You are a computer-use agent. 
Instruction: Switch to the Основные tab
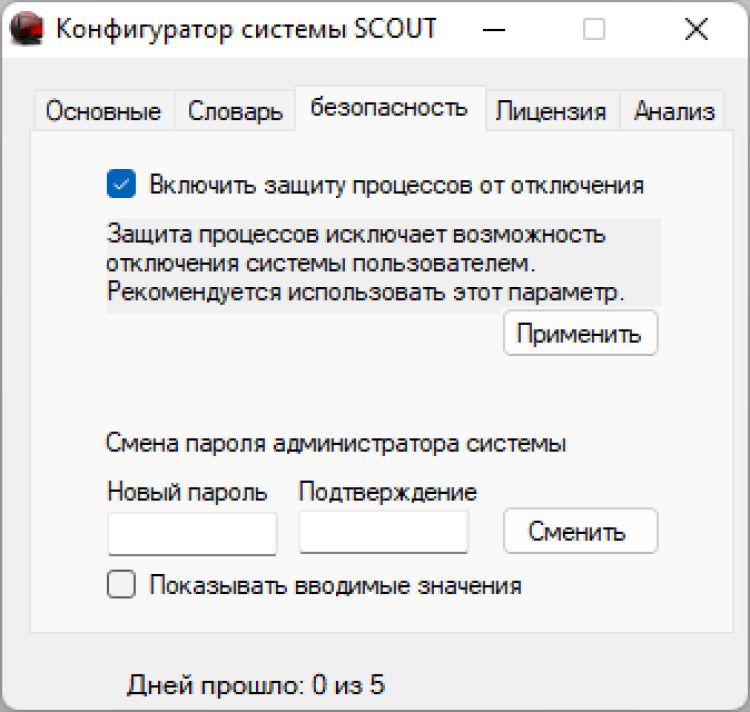coord(103,111)
